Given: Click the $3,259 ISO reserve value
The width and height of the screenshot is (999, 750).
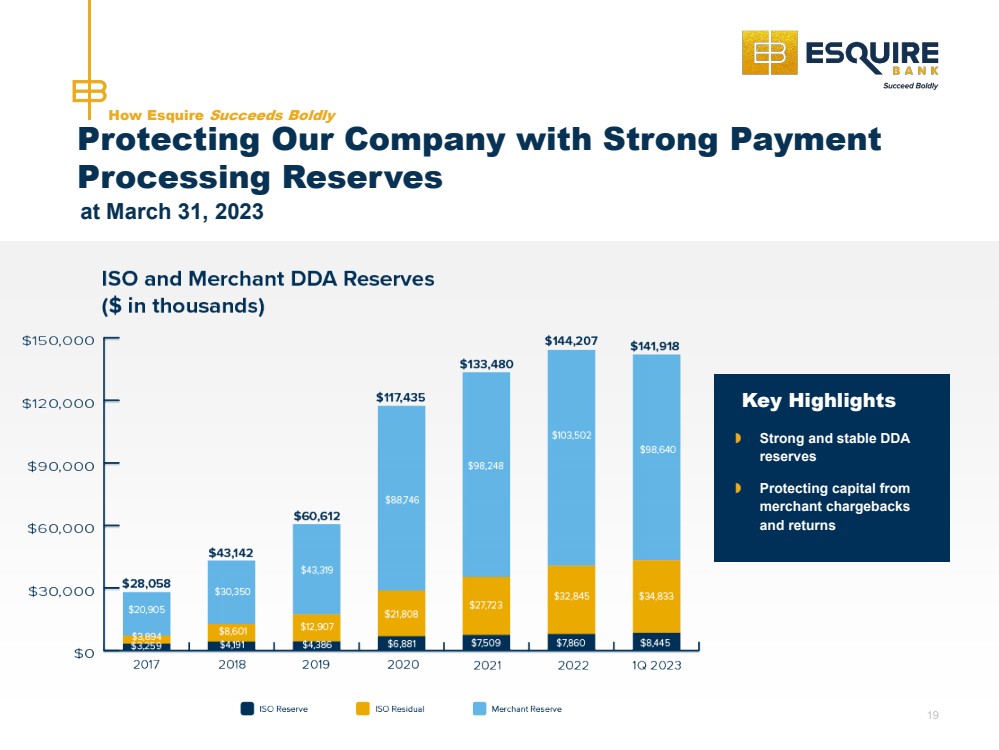Looking at the screenshot, I should (x=147, y=646).
